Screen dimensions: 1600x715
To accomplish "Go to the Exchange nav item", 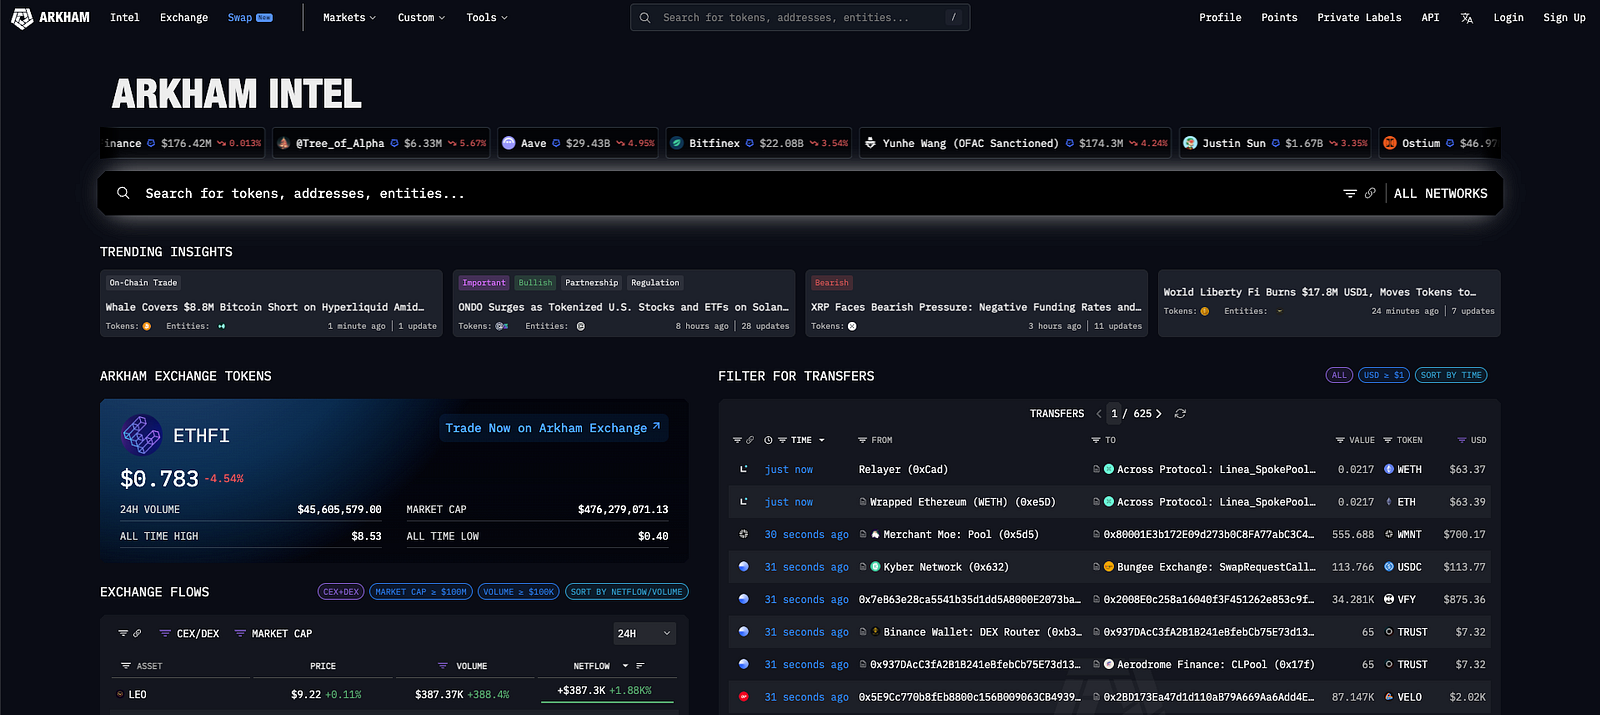I will 184,17.
